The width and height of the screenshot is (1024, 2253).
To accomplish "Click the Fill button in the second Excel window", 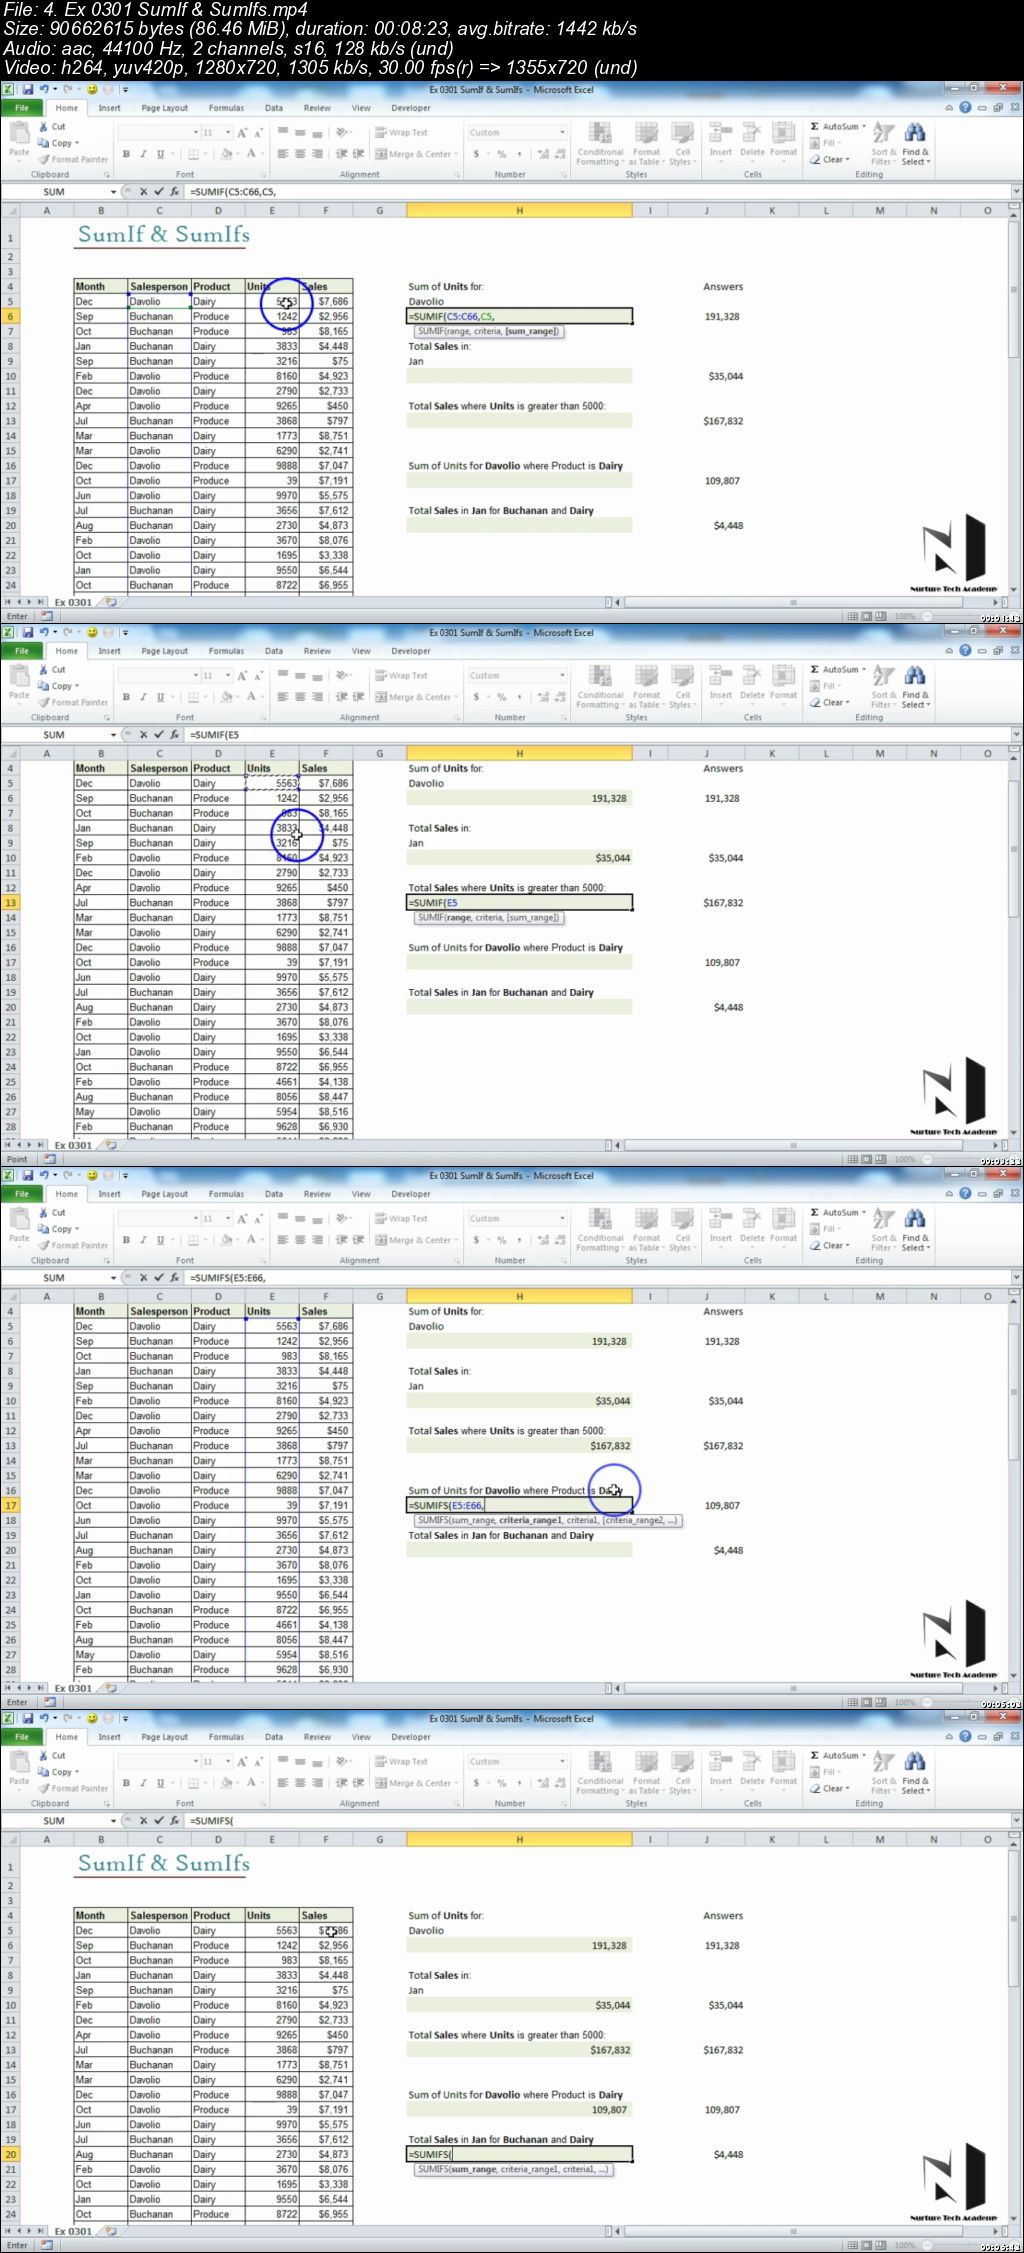I will [x=824, y=686].
